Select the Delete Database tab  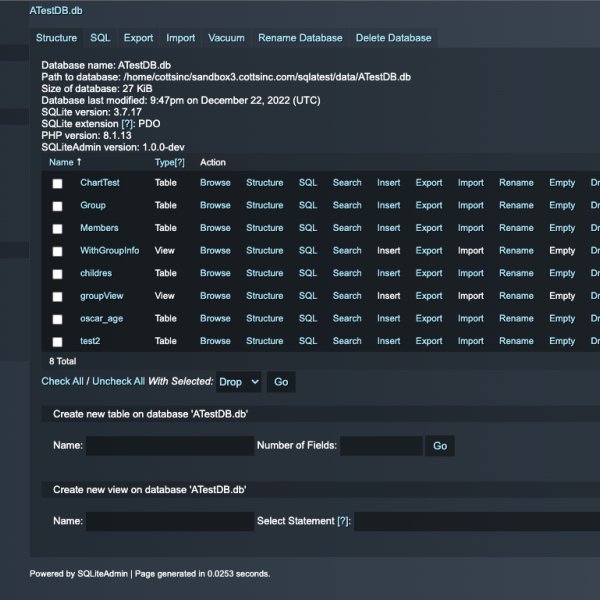[393, 38]
